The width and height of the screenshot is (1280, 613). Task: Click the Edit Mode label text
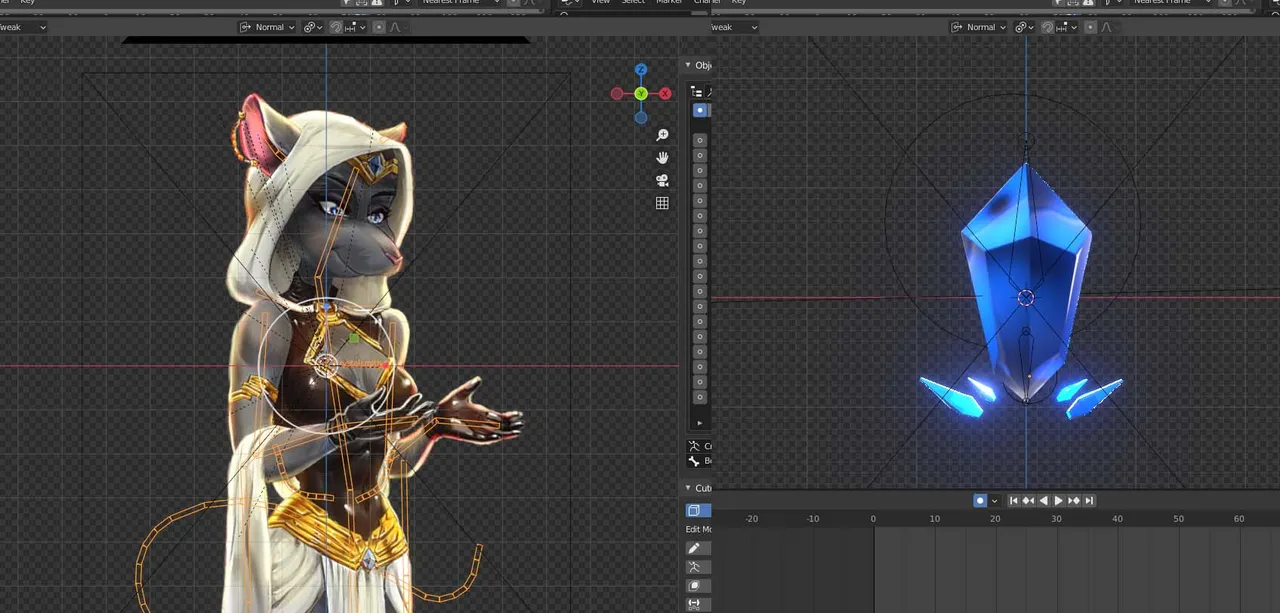pyautogui.click(x=698, y=529)
